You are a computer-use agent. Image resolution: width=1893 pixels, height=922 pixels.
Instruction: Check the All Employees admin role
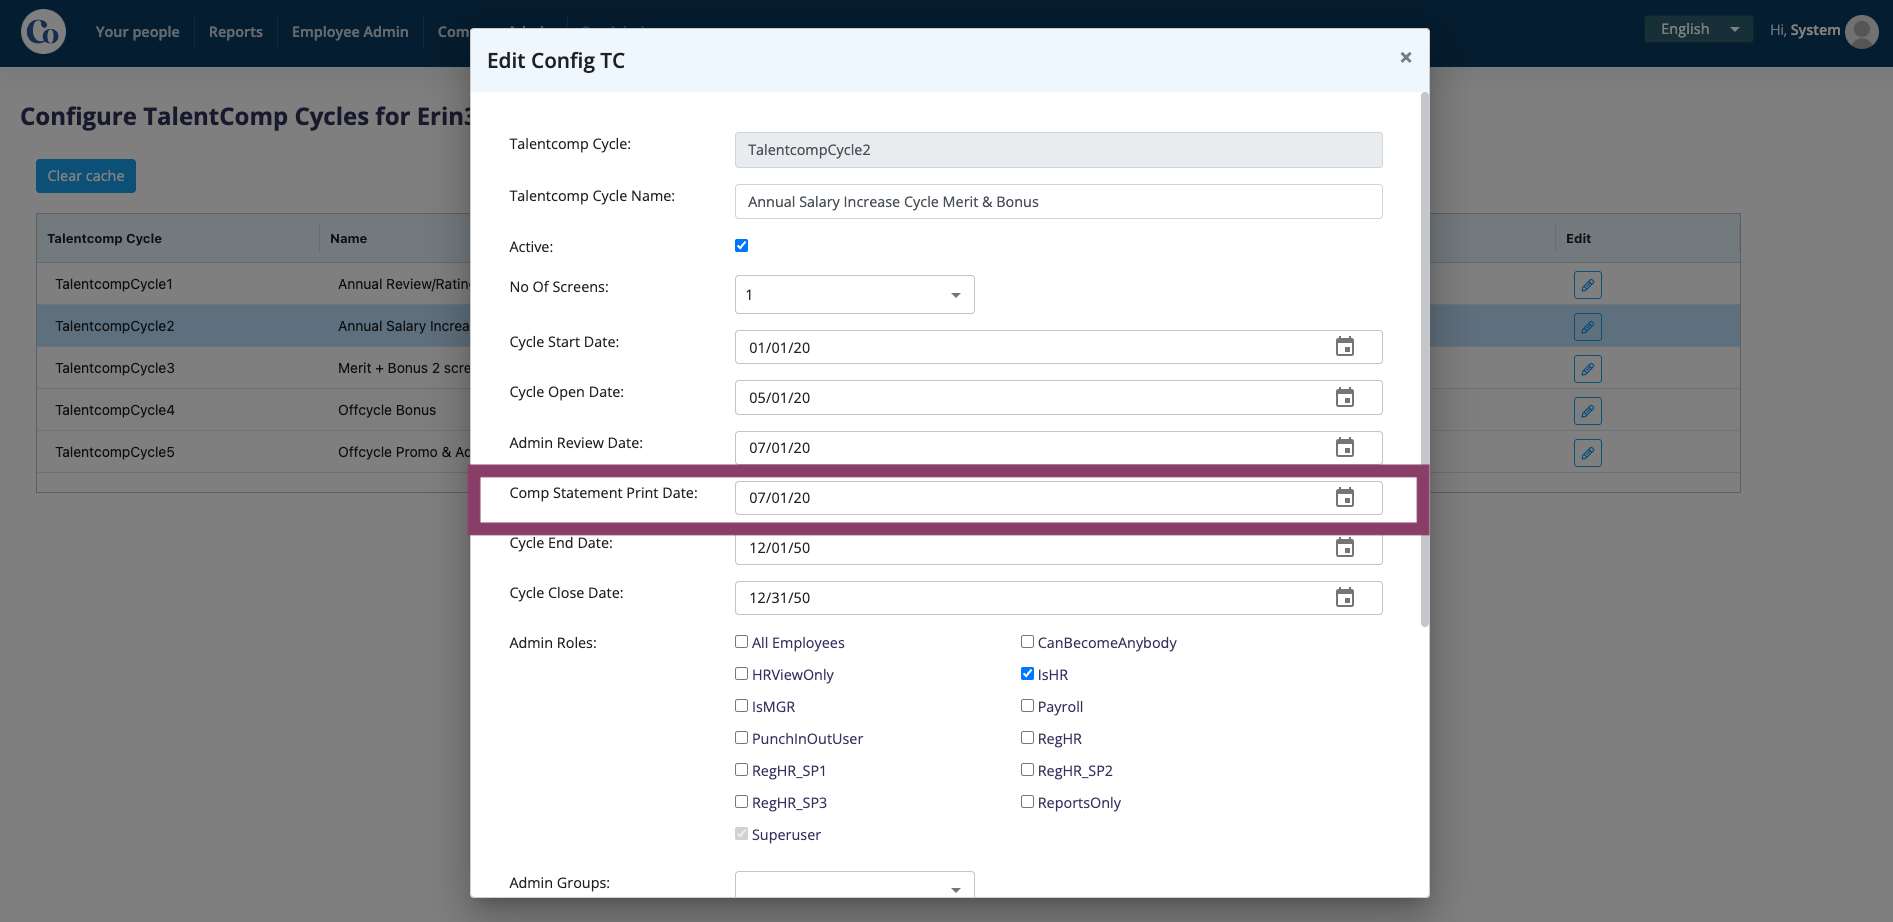(x=741, y=642)
